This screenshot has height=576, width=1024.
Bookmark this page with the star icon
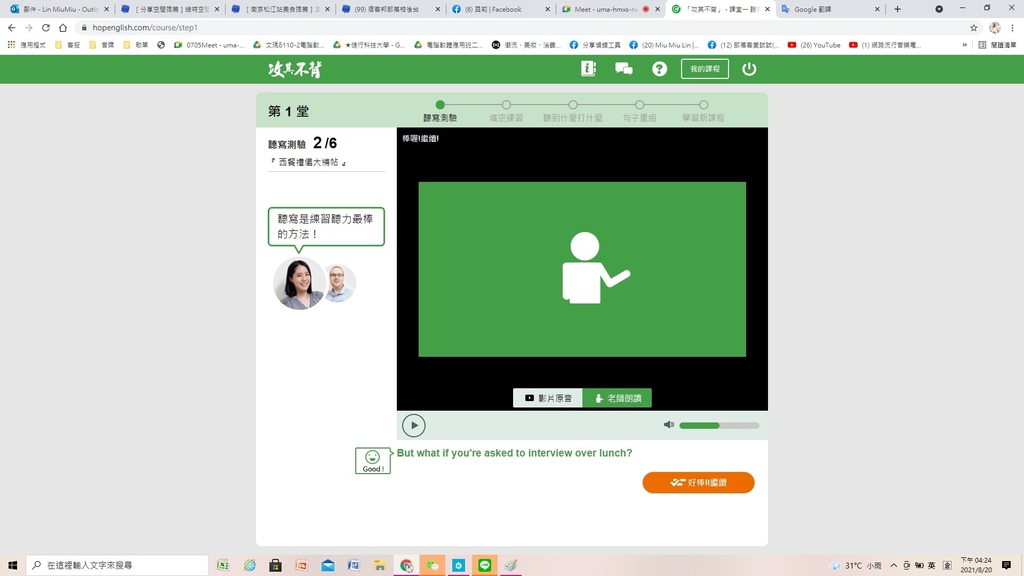point(974,27)
